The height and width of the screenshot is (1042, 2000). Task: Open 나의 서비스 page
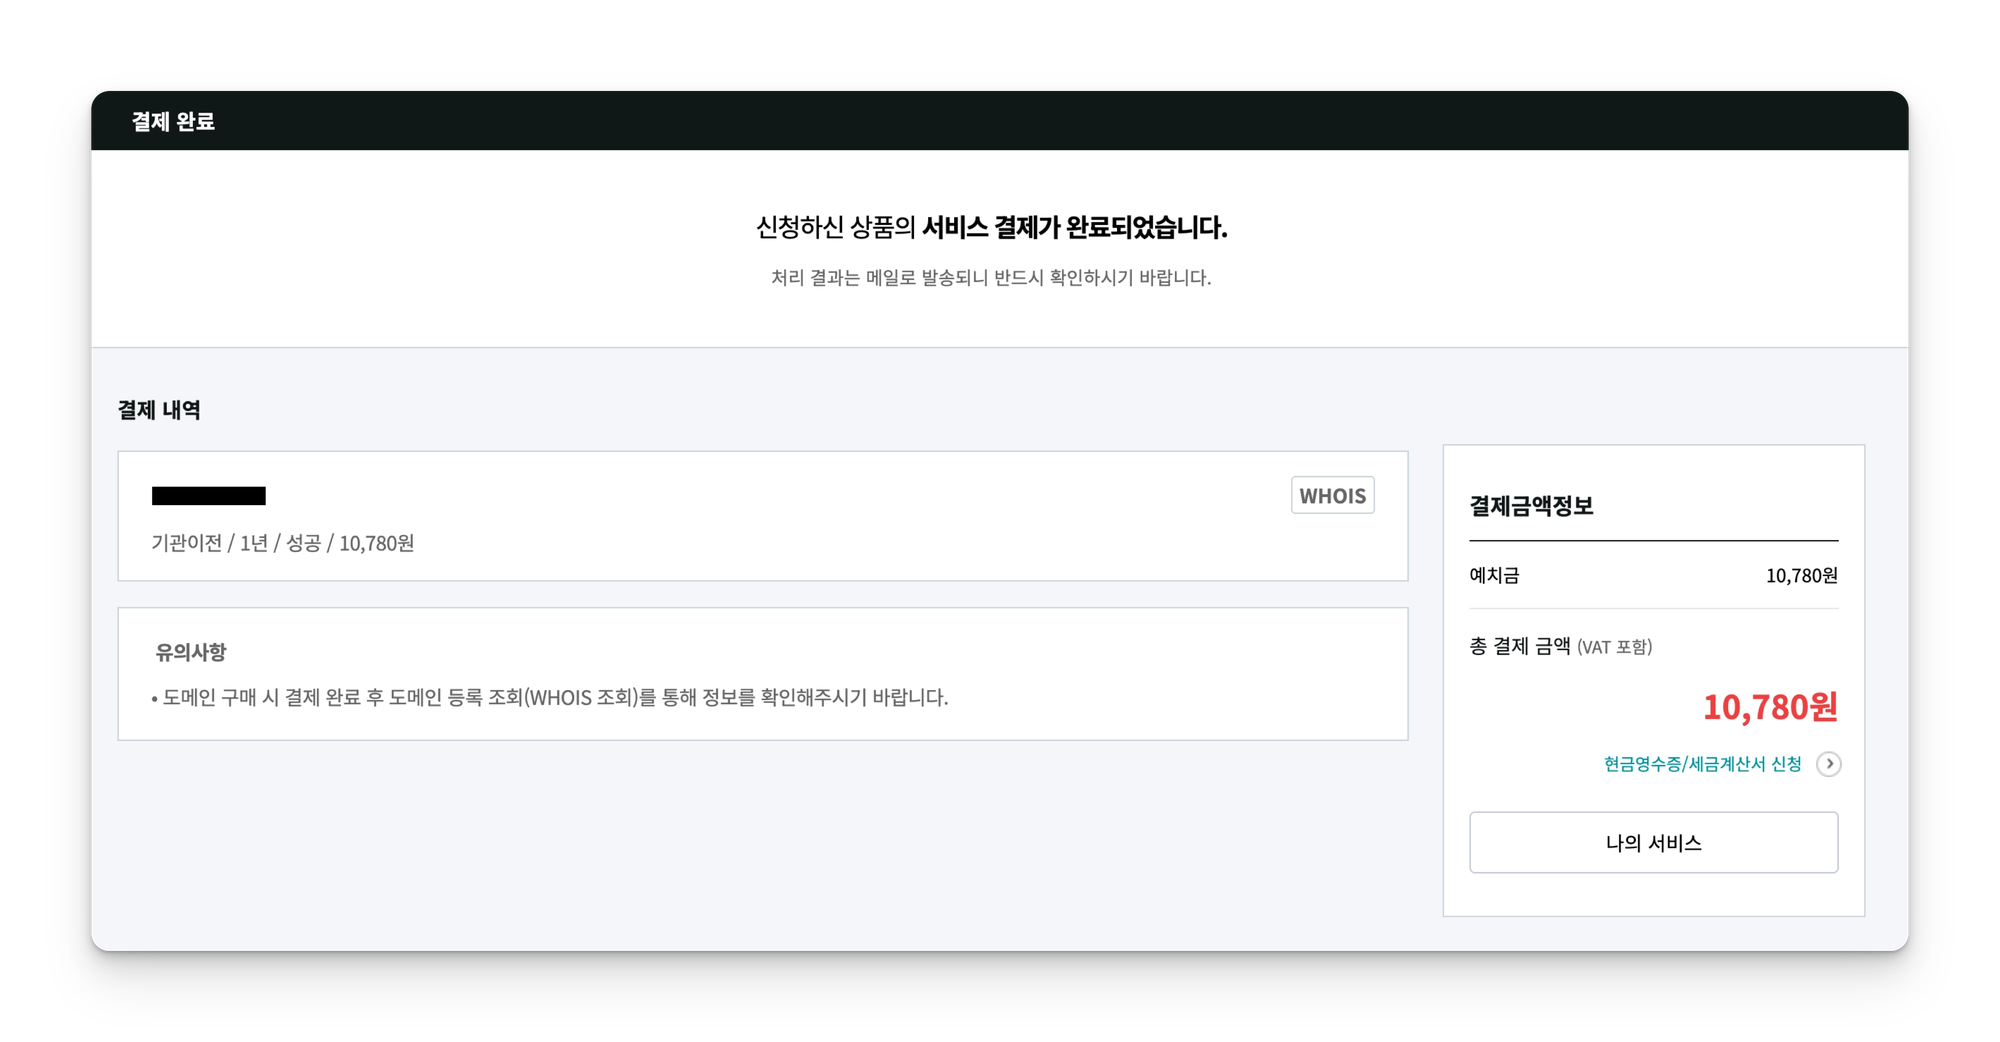[1653, 843]
